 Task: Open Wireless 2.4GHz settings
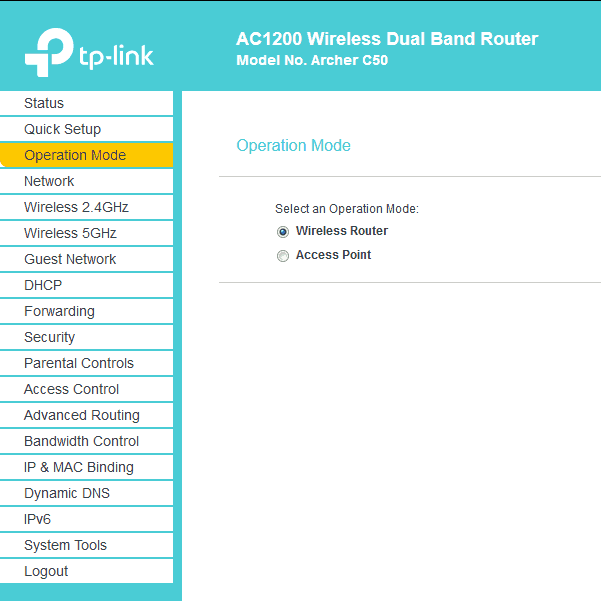[x=86, y=207]
